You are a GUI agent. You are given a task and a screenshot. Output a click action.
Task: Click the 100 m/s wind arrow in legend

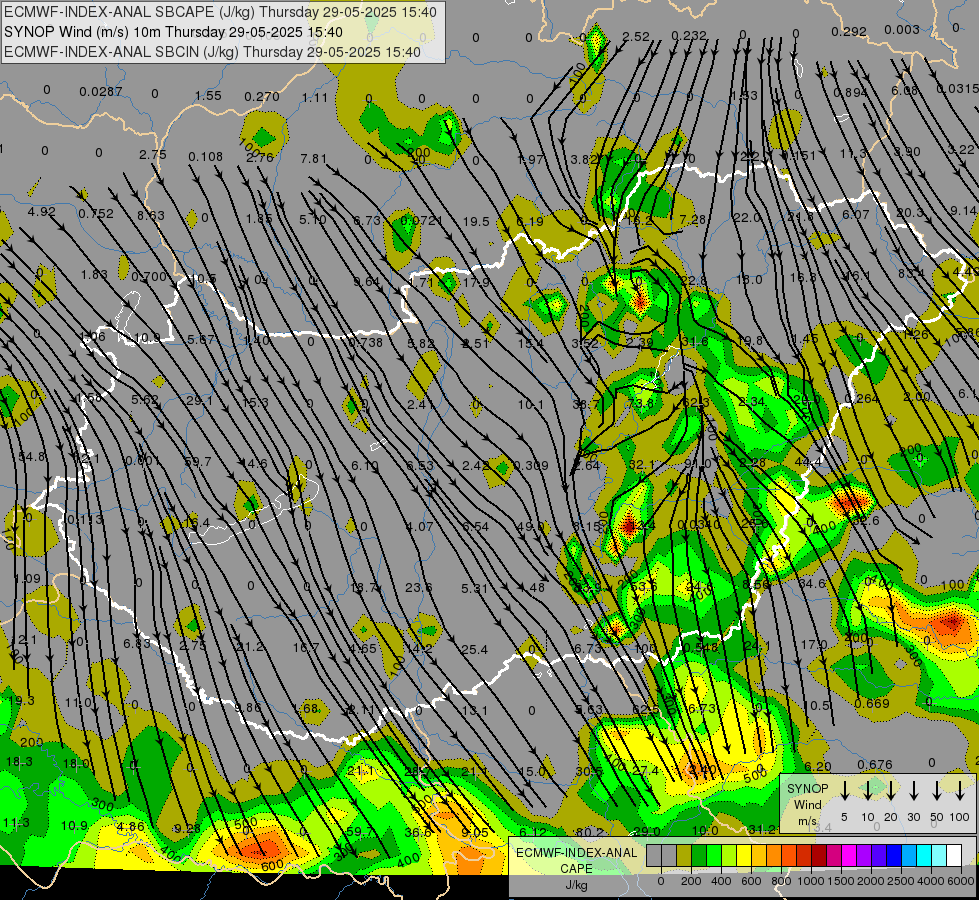click(x=960, y=791)
